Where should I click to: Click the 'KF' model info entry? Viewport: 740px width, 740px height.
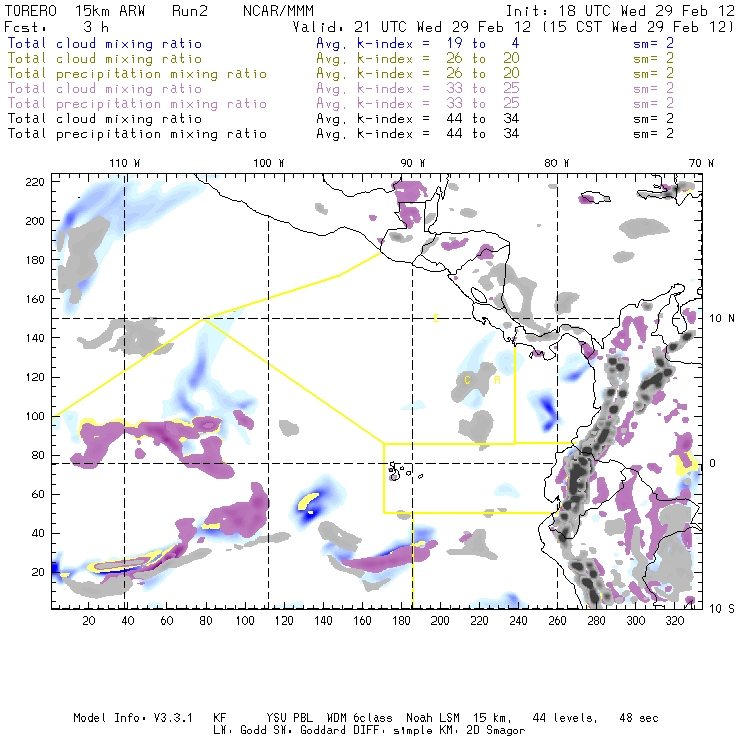click(220, 718)
